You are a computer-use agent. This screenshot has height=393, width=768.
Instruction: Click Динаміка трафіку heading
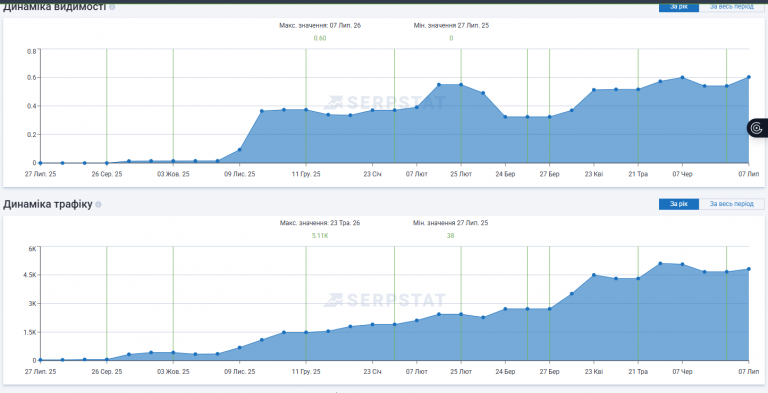point(48,204)
